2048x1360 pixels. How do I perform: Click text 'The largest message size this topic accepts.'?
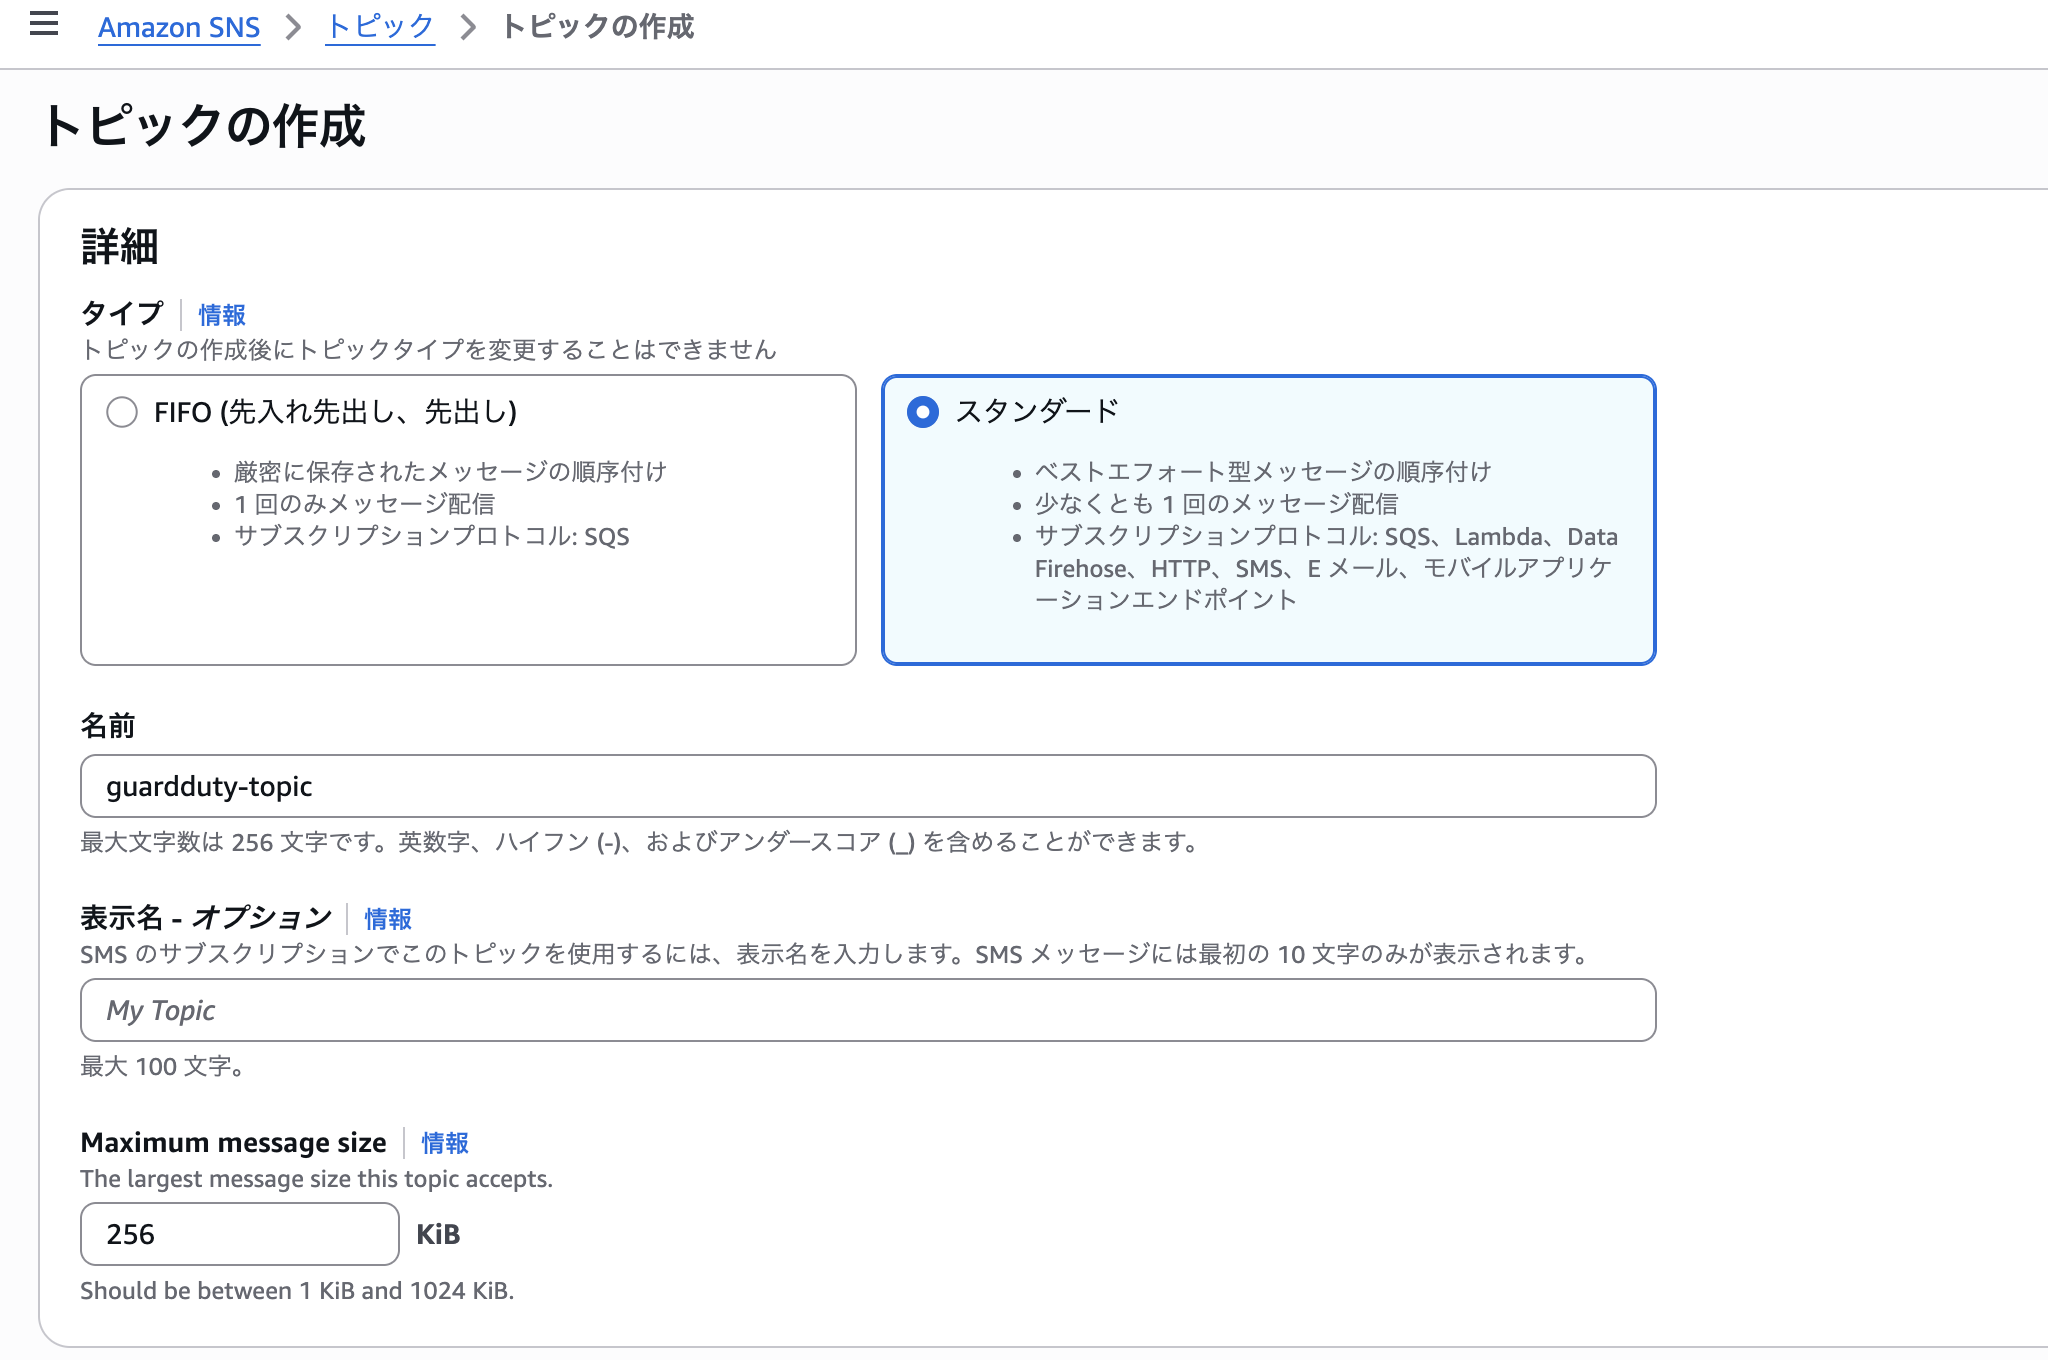click(x=316, y=1179)
